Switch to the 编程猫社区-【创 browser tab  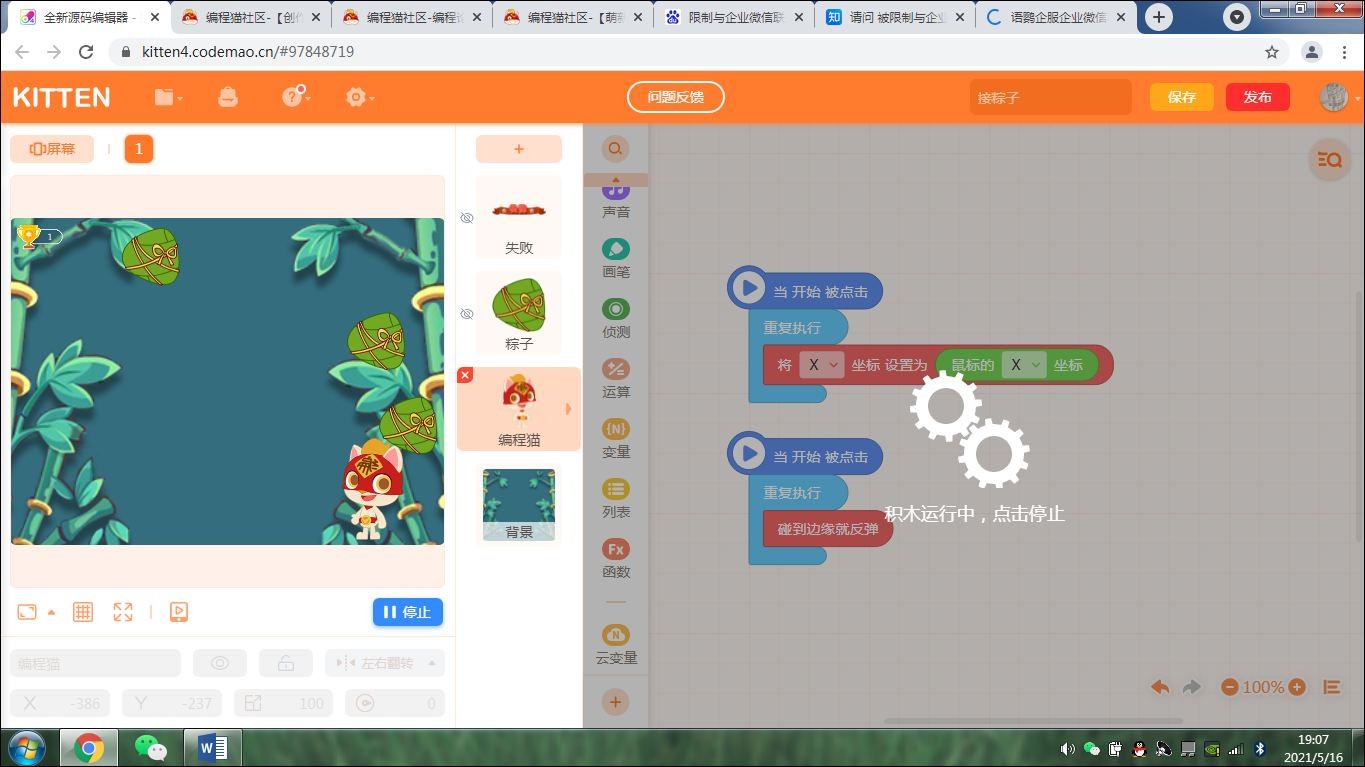[x=250, y=17]
